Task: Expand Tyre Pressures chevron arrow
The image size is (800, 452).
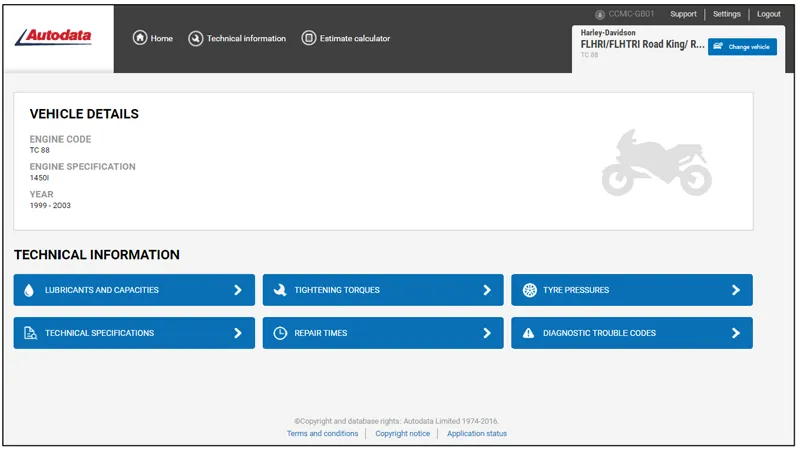Action: pyautogui.click(x=735, y=290)
